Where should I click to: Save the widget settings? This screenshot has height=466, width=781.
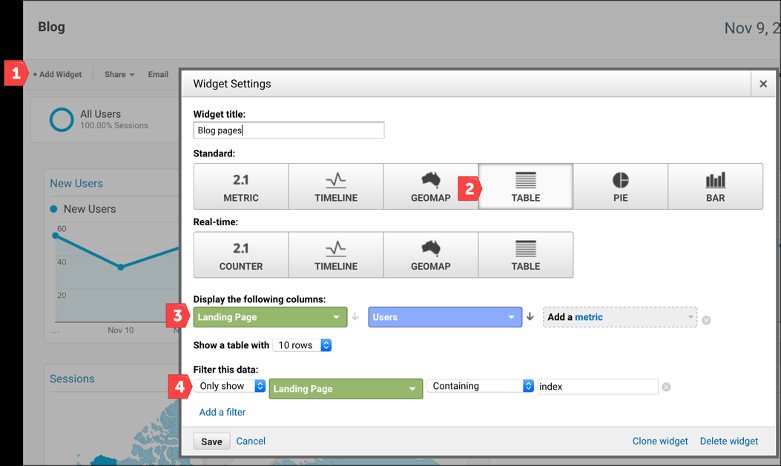coord(212,442)
